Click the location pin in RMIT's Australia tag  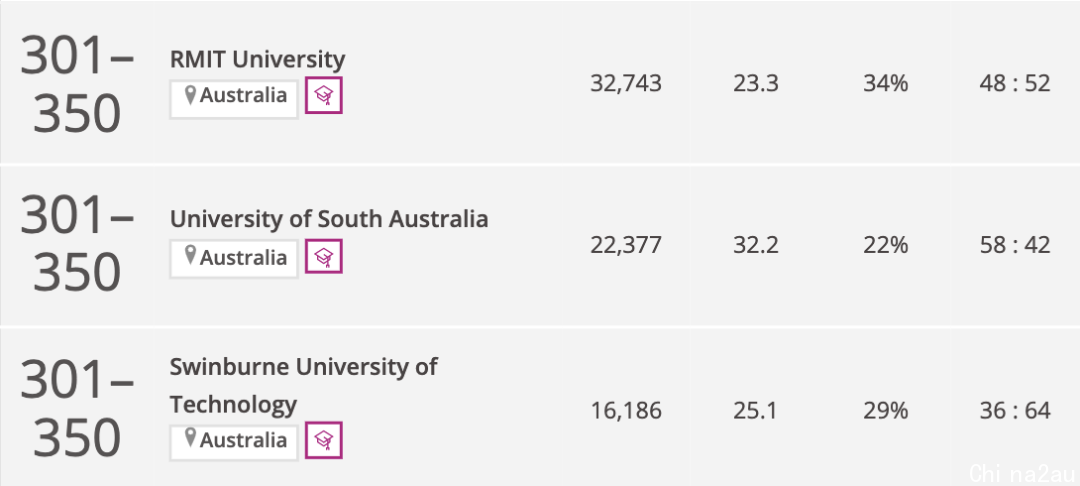point(191,95)
